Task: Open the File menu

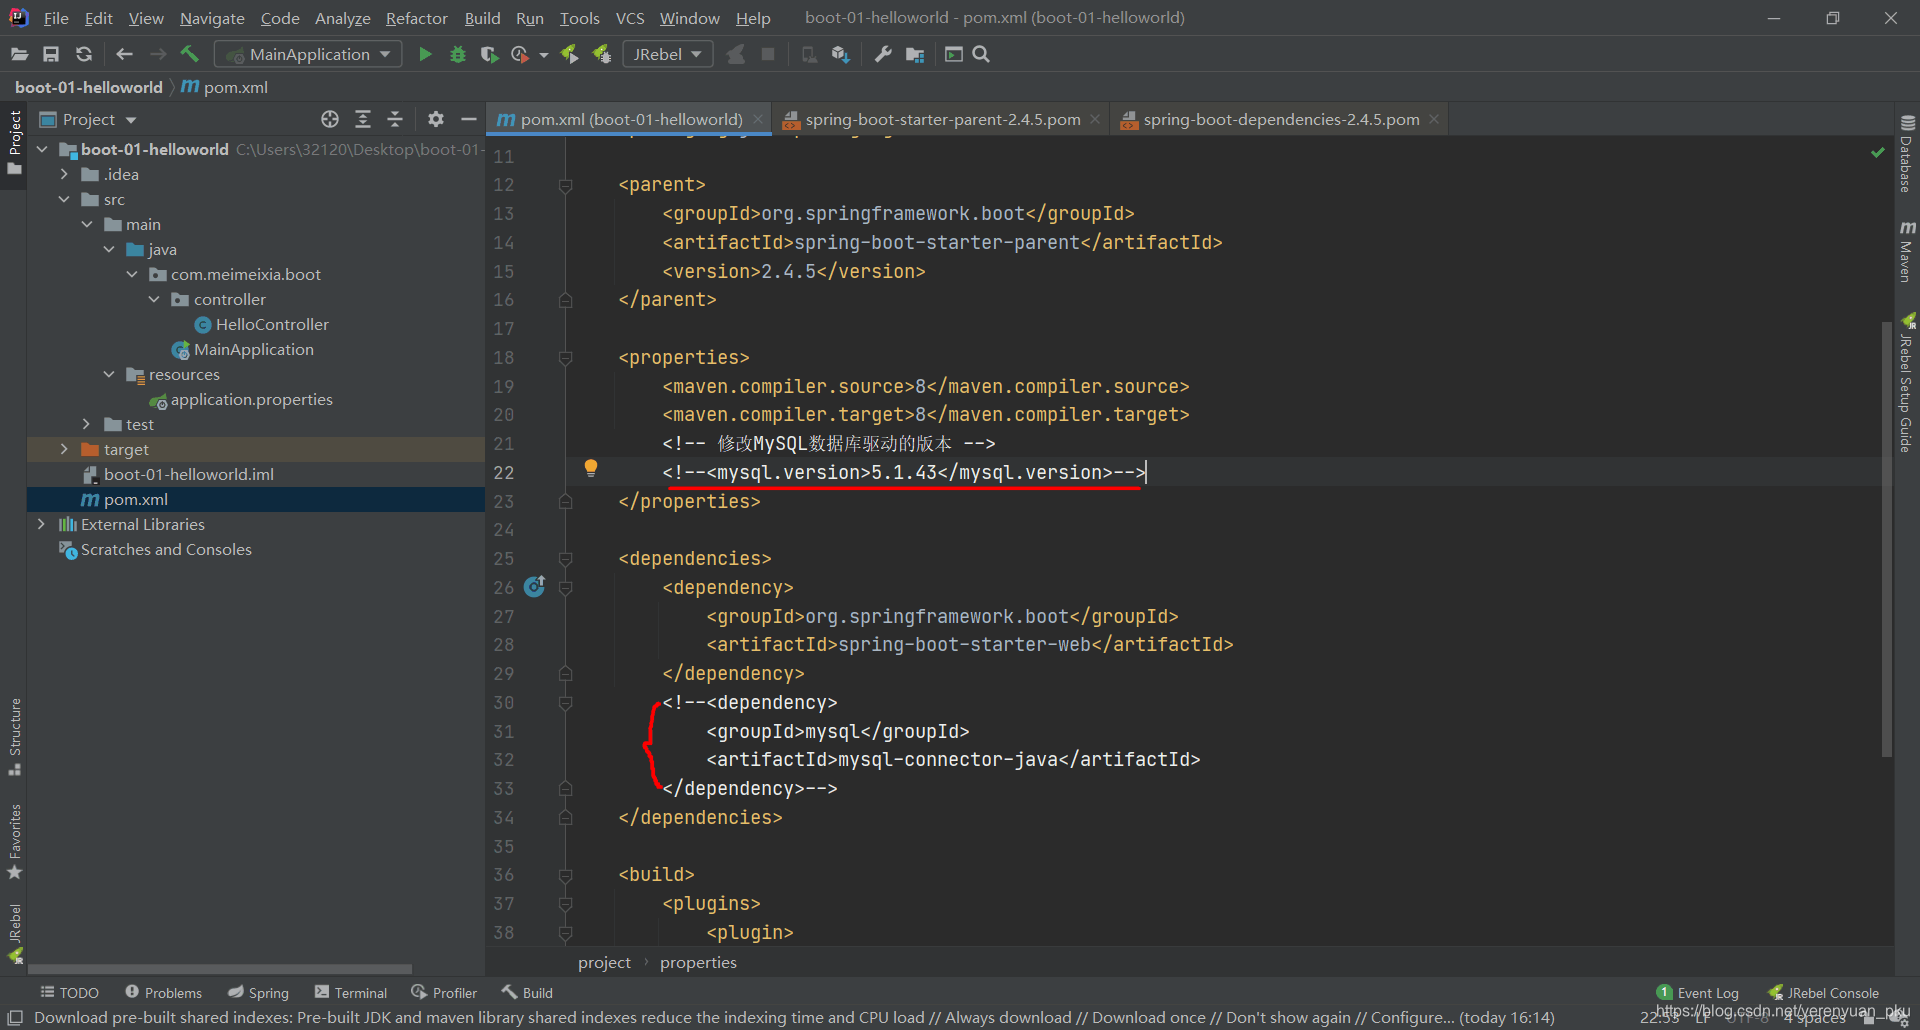Action: pos(56,18)
